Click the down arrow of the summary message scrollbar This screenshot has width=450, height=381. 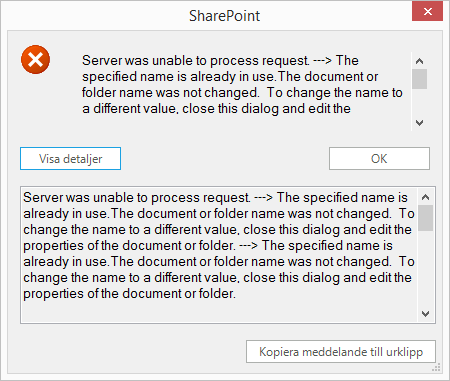pyautogui.click(x=419, y=123)
